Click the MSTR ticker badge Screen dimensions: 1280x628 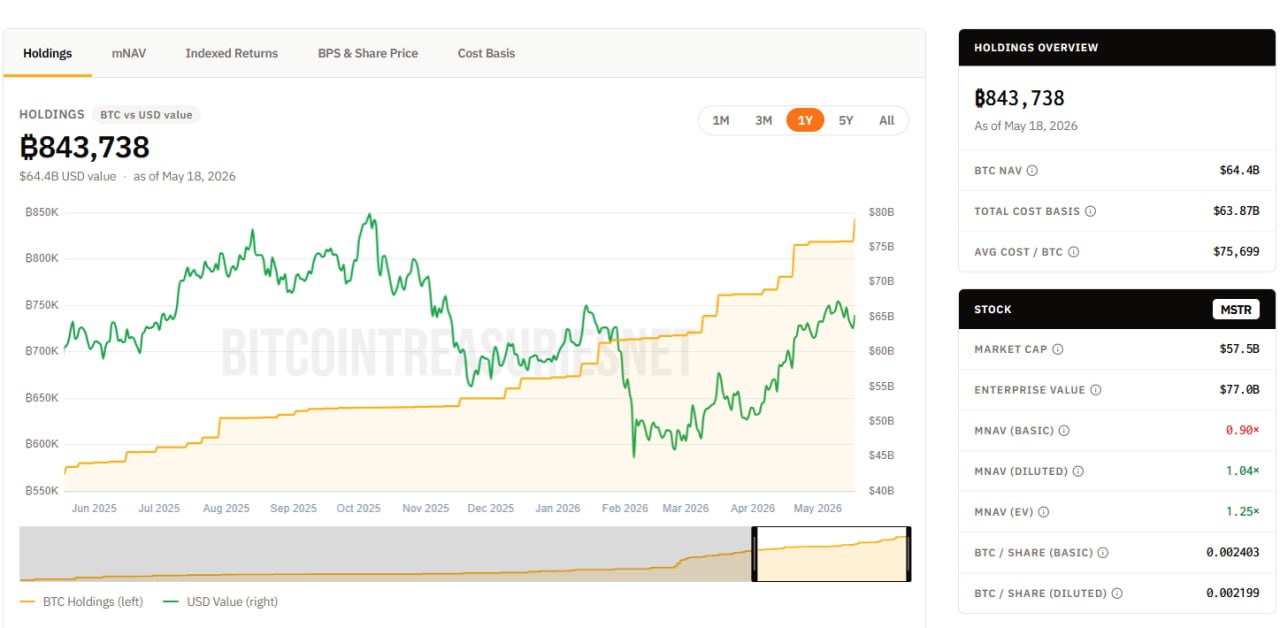click(1236, 309)
